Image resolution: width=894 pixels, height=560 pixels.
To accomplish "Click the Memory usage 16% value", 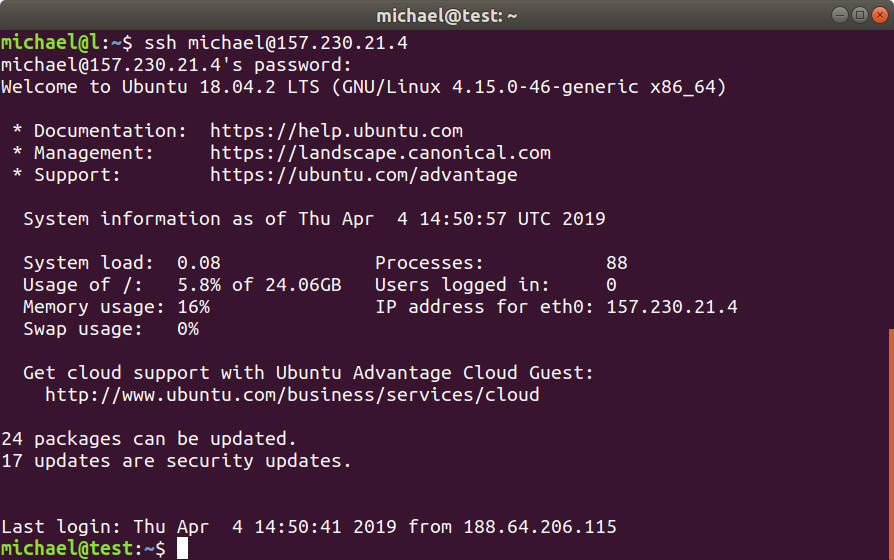I will (193, 307).
